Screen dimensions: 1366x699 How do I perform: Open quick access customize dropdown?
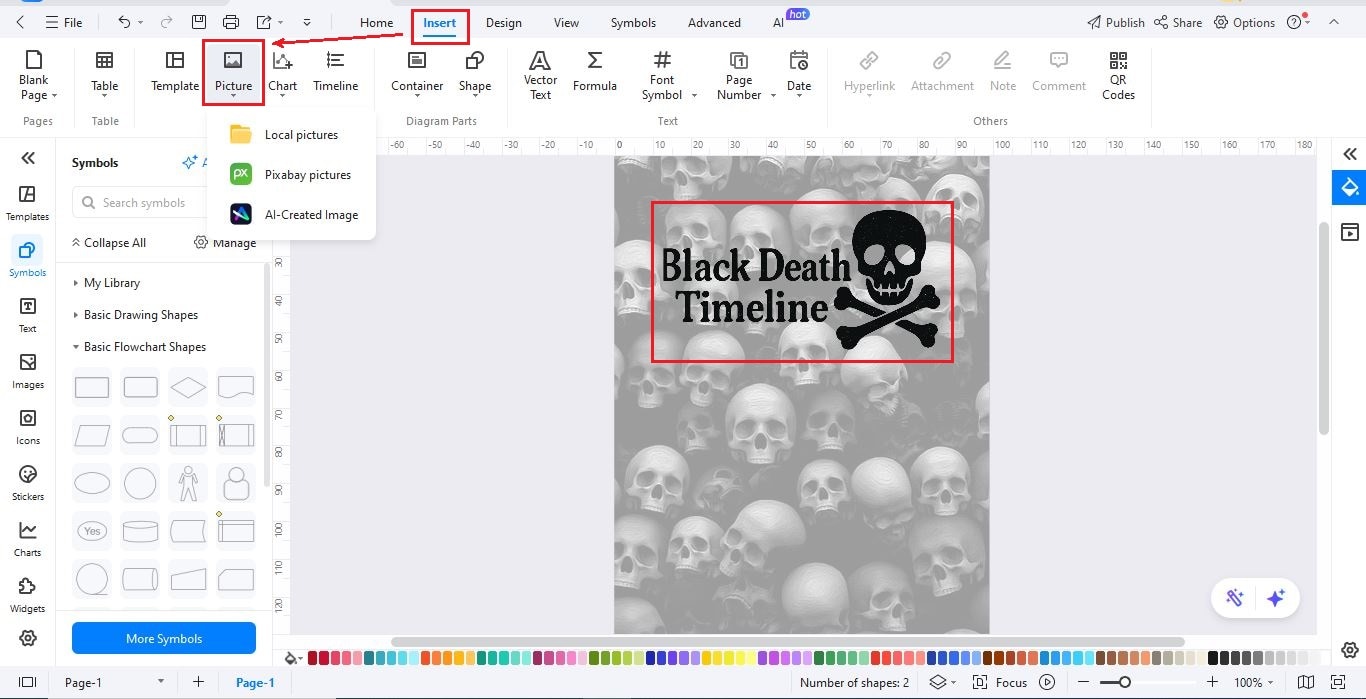(307, 22)
